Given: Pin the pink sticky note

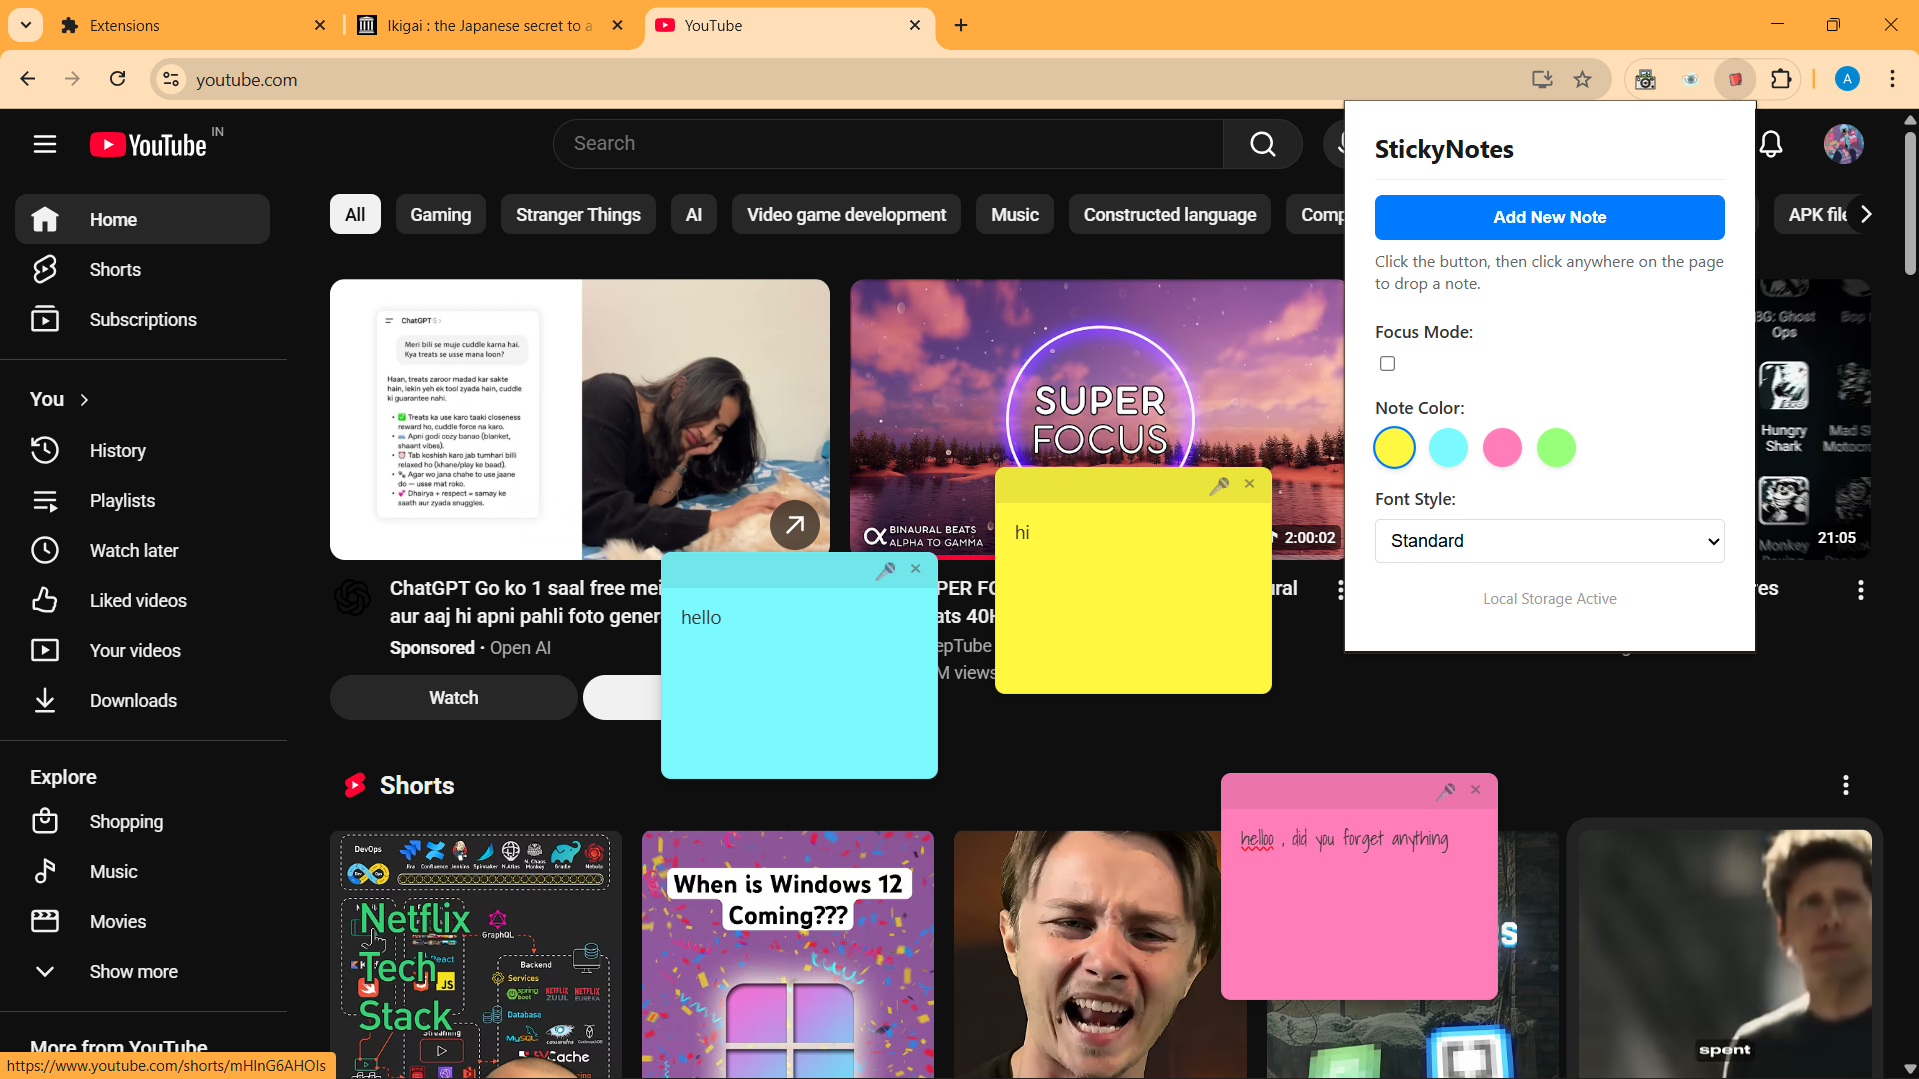Looking at the screenshot, I should pos(1445,791).
